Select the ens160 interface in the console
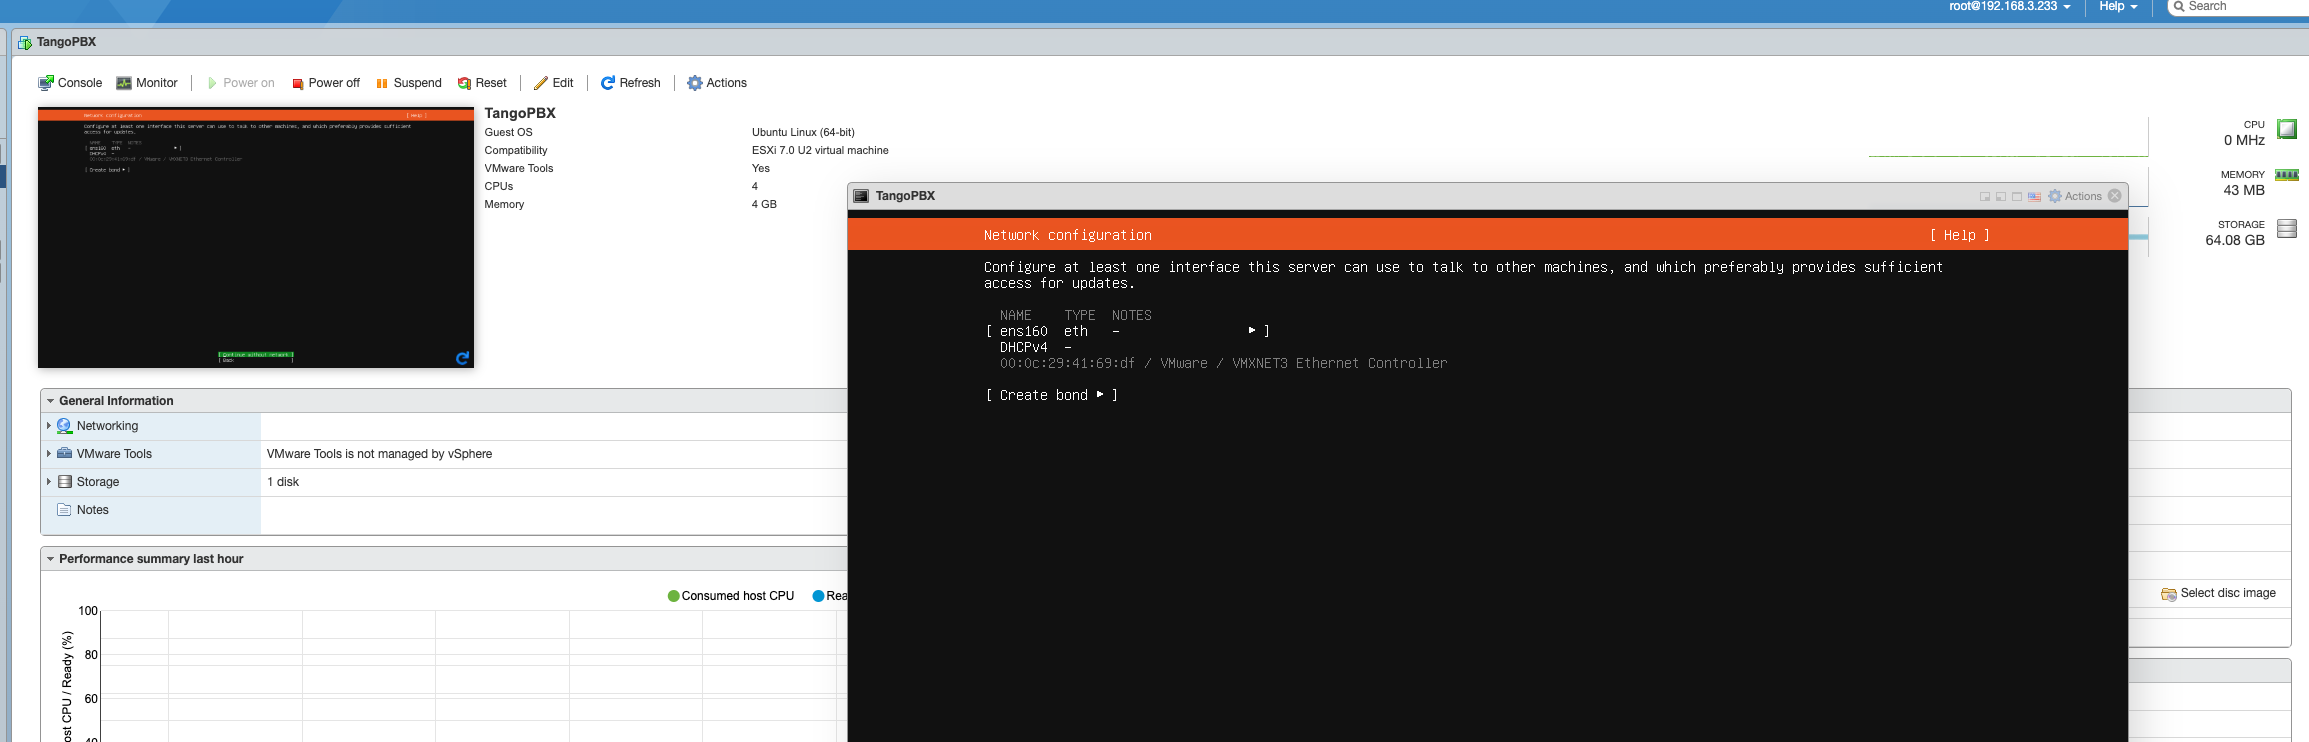The width and height of the screenshot is (2309, 742). coord(1128,331)
